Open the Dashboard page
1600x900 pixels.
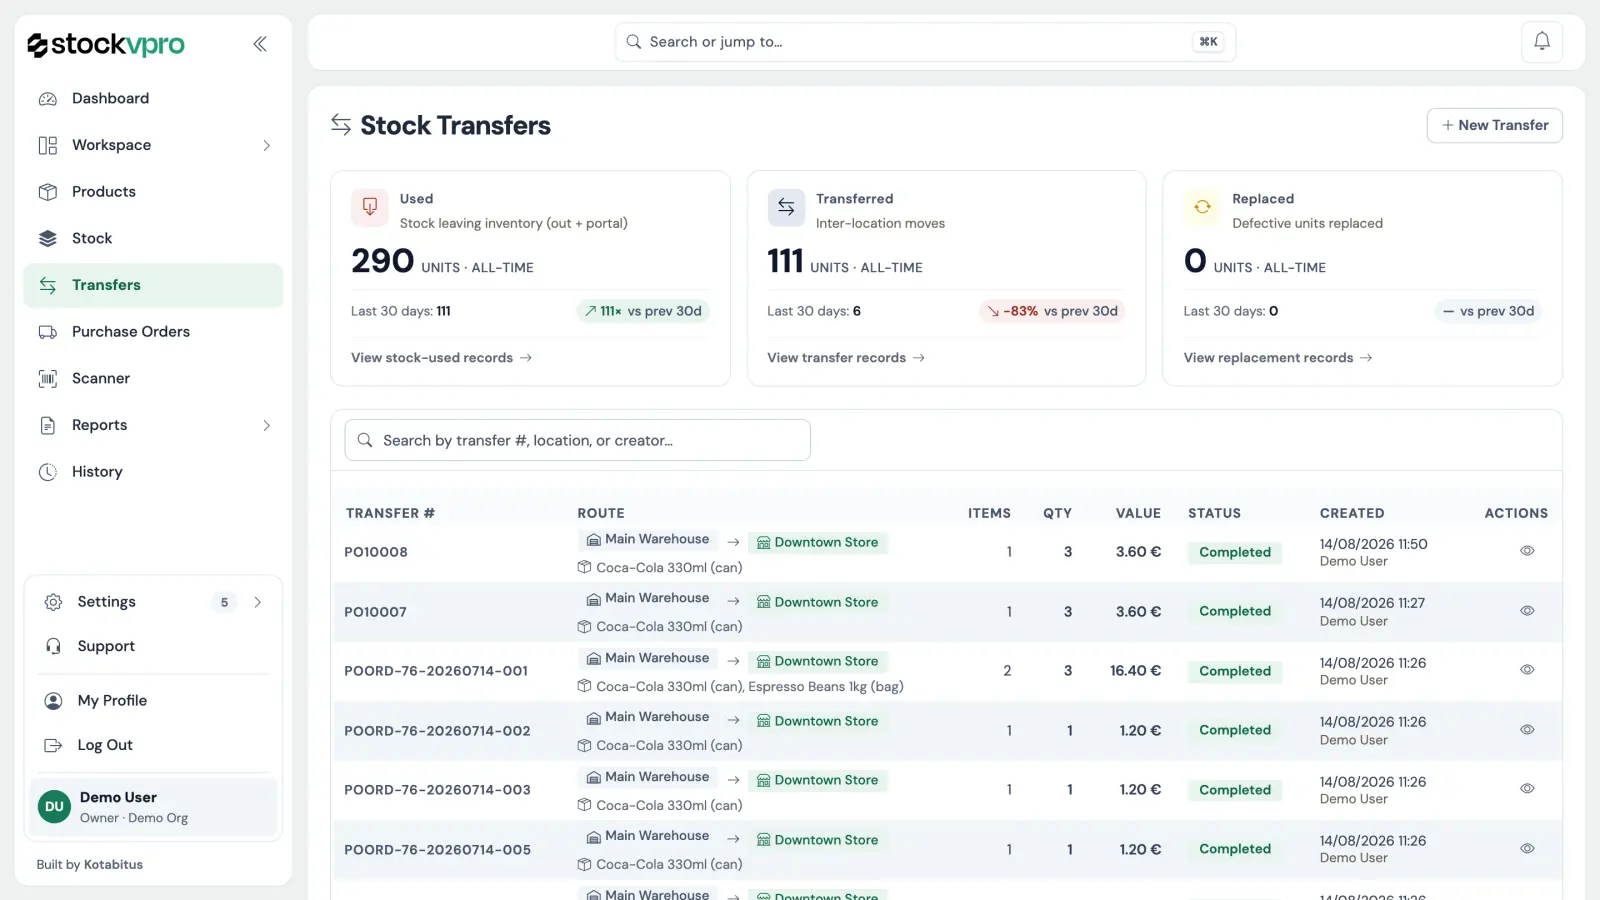pos(153,99)
